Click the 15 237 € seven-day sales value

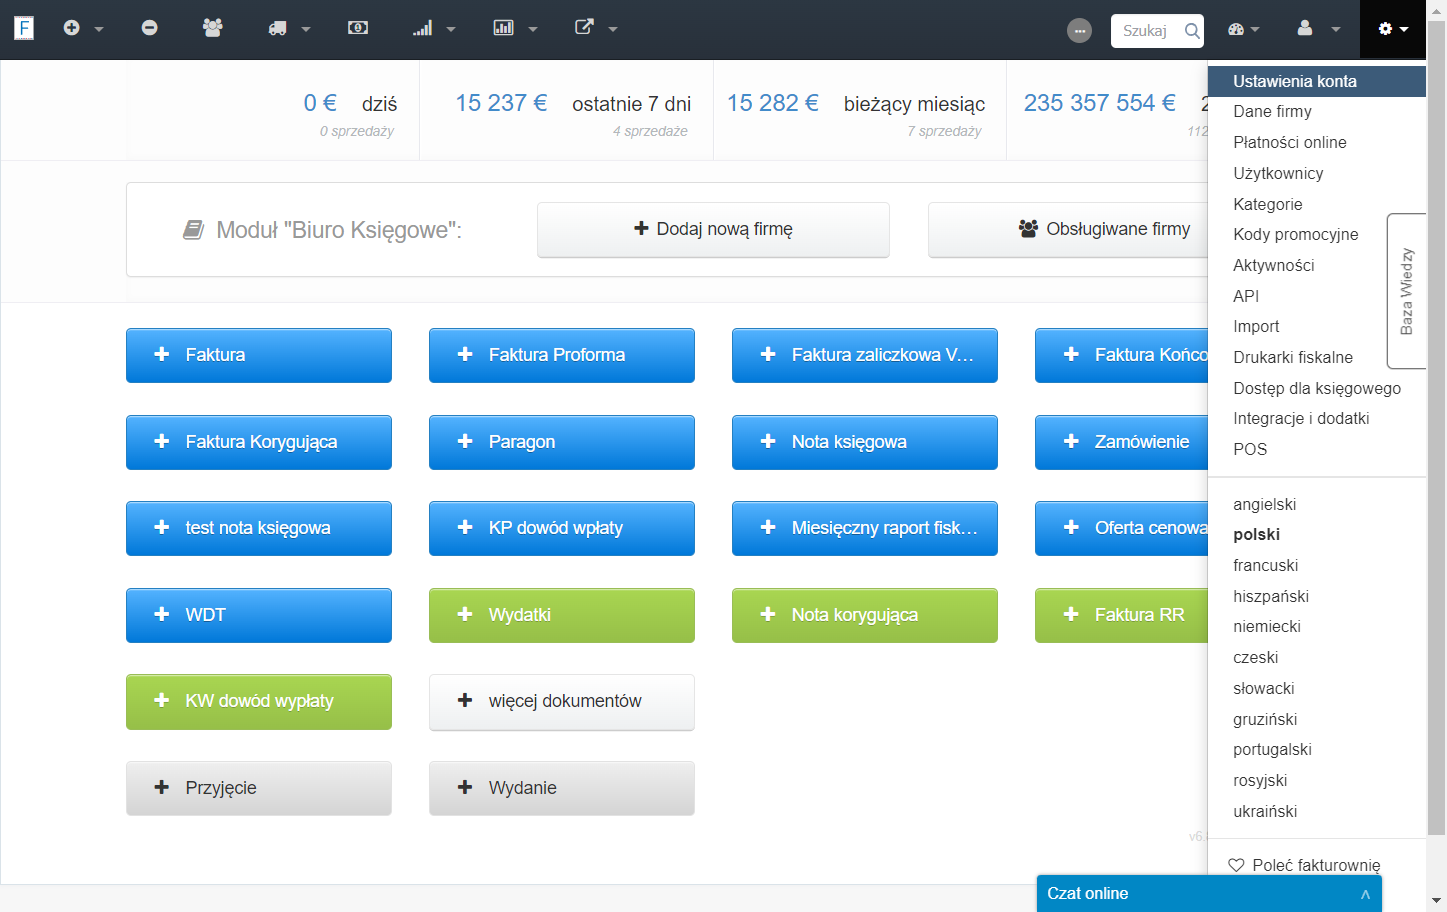(501, 103)
